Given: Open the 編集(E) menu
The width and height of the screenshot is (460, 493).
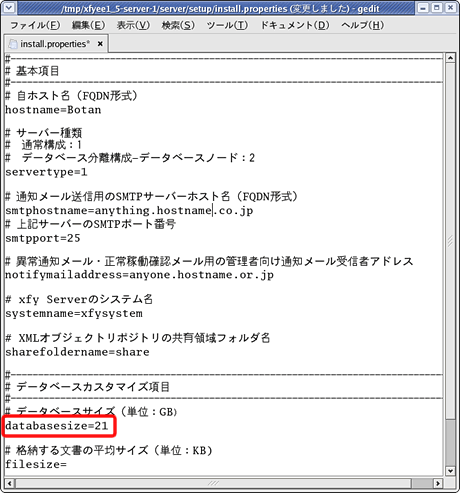Looking at the screenshot, I should tap(88, 25).
